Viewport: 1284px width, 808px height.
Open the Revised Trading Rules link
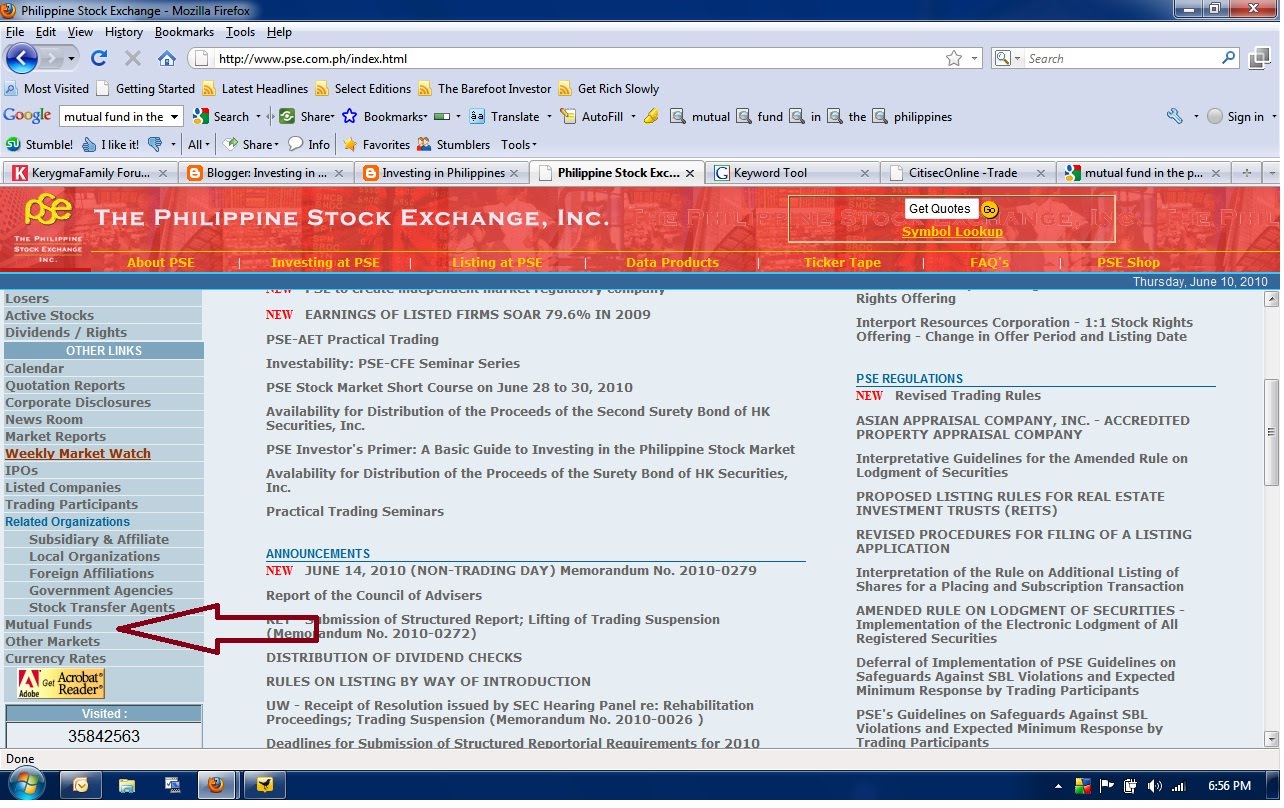click(x=968, y=395)
